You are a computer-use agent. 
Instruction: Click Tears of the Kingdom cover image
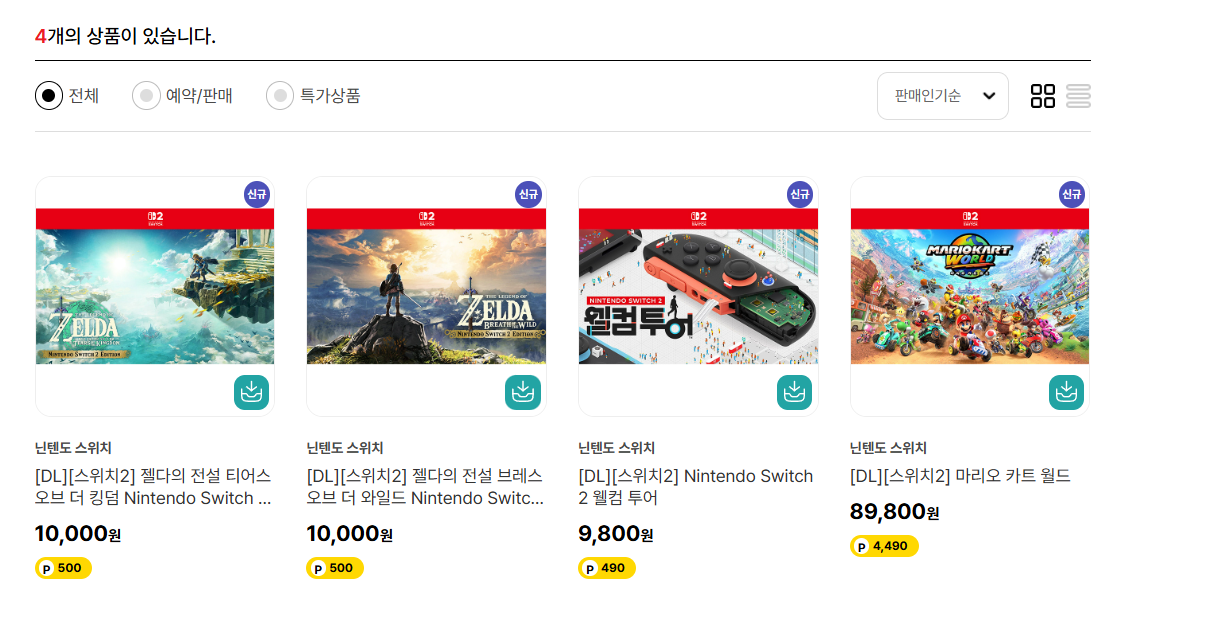[155, 296]
